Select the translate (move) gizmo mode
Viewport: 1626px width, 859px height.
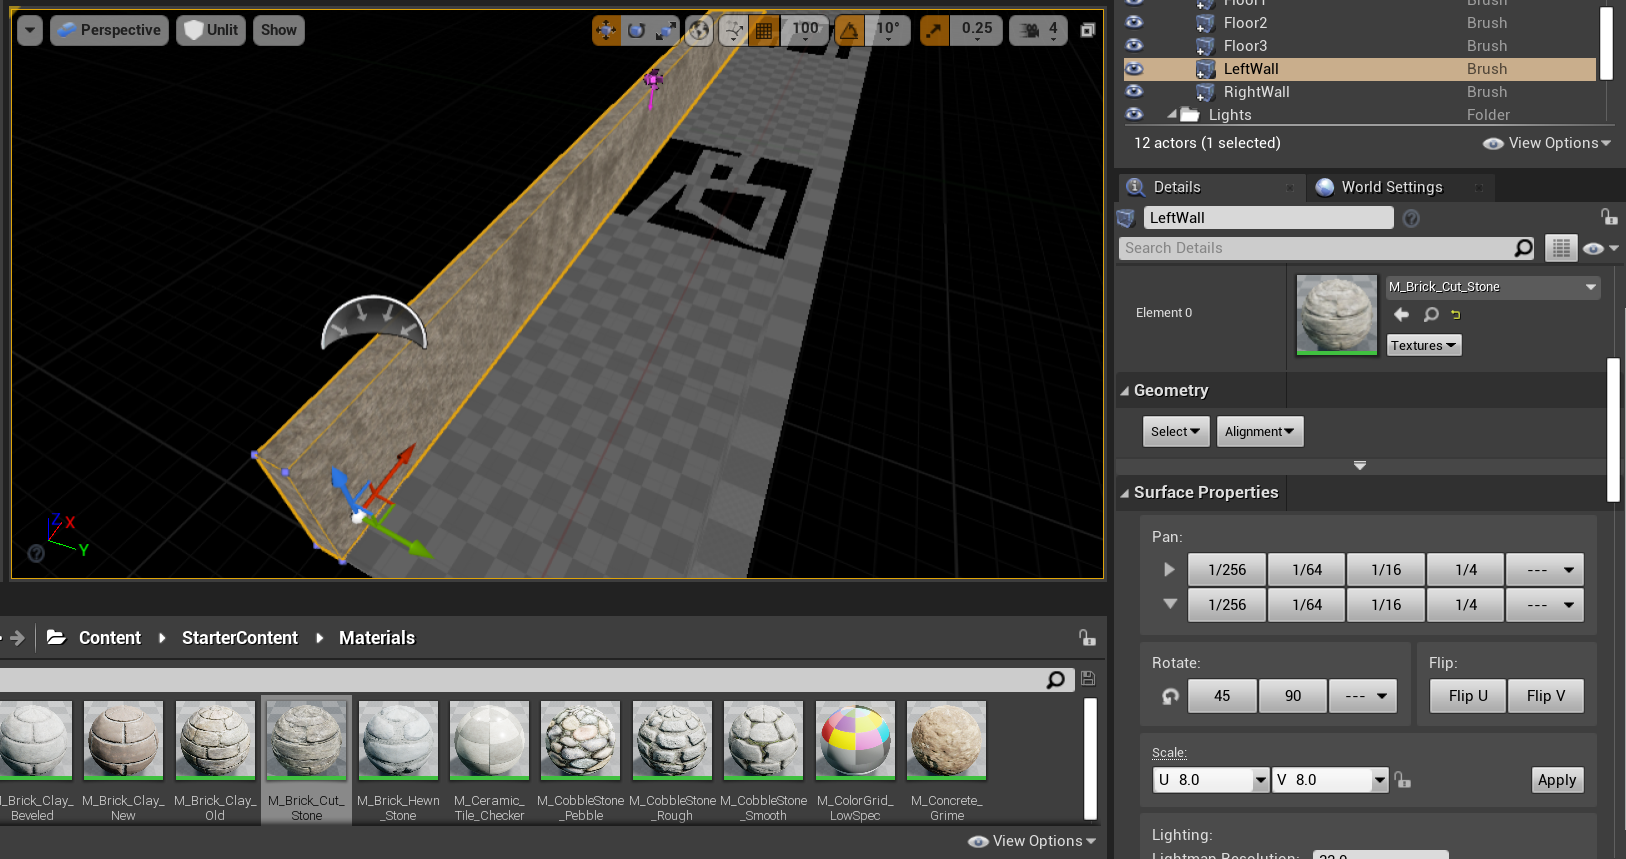point(606,30)
